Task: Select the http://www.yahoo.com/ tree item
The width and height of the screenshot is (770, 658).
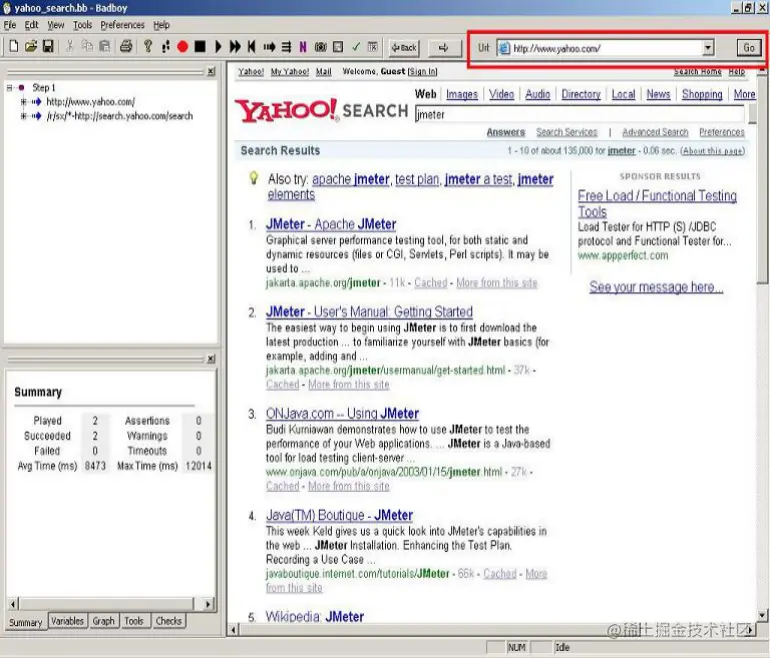Action: click(x=90, y=102)
